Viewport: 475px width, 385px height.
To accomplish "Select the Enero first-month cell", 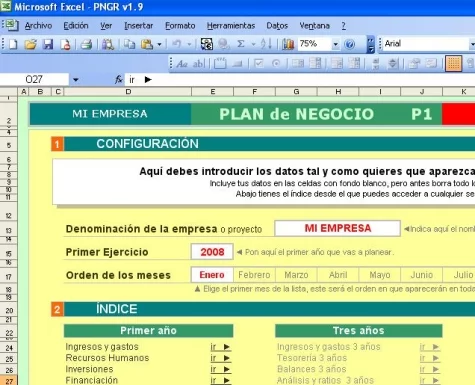I will point(212,275).
